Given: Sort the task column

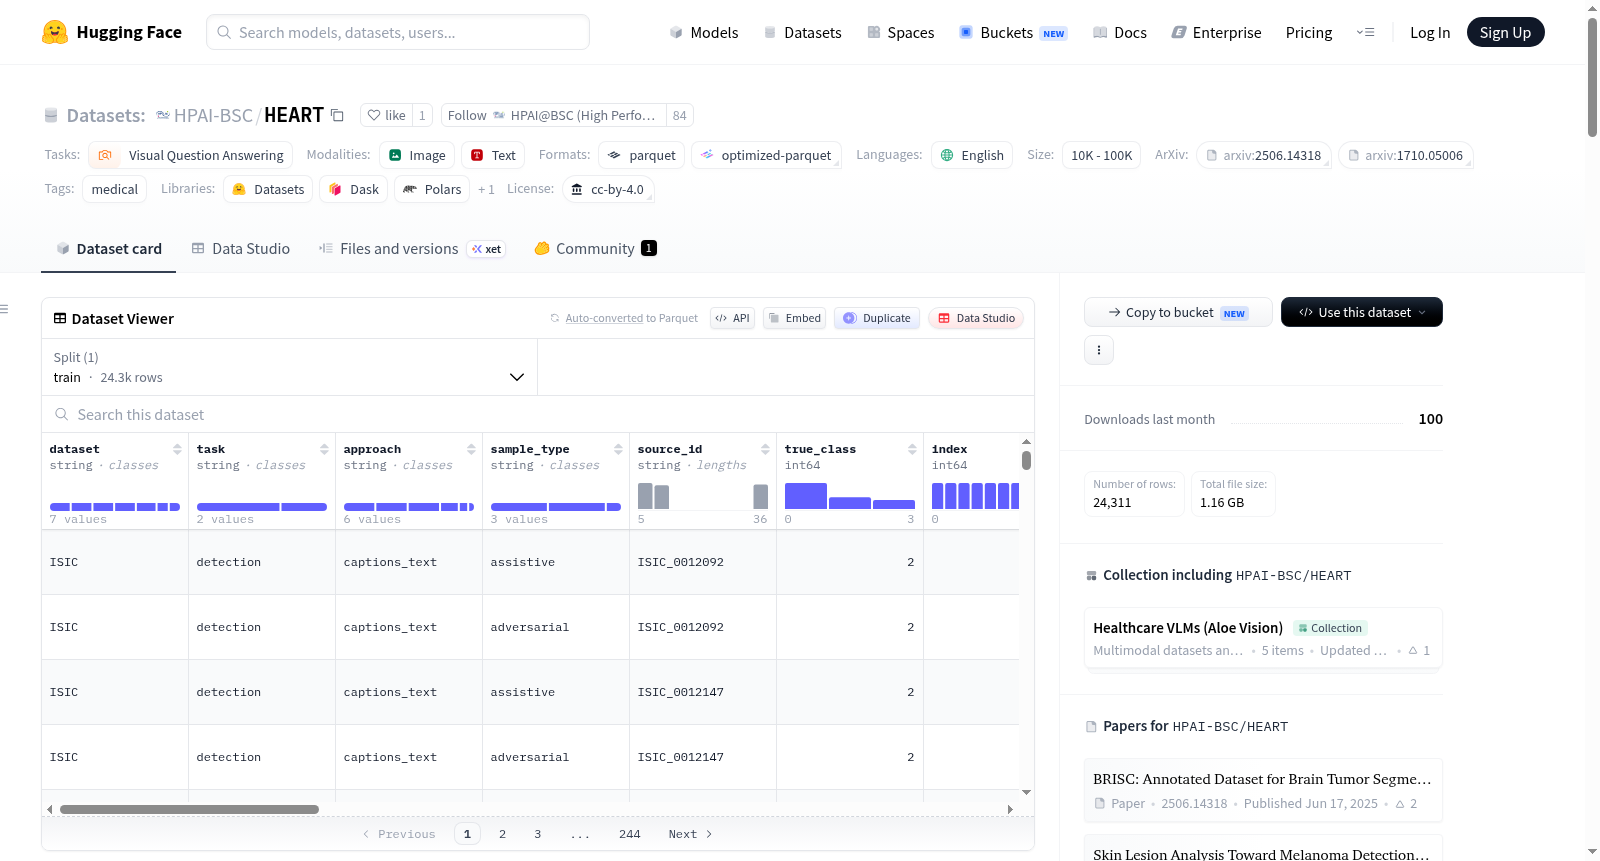Looking at the screenshot, I should 324,449.
